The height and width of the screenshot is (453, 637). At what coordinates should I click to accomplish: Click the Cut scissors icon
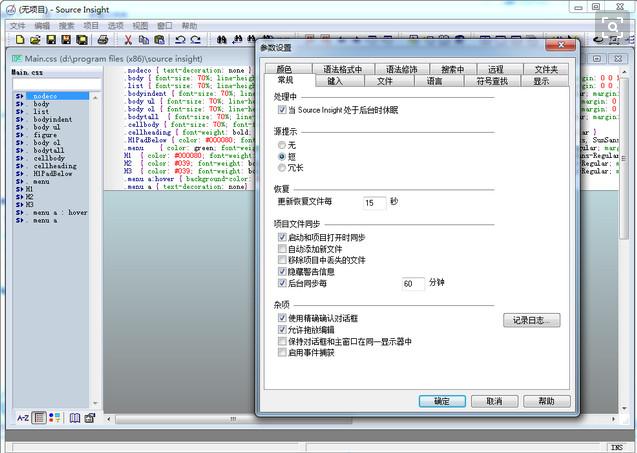pos(128,40)
